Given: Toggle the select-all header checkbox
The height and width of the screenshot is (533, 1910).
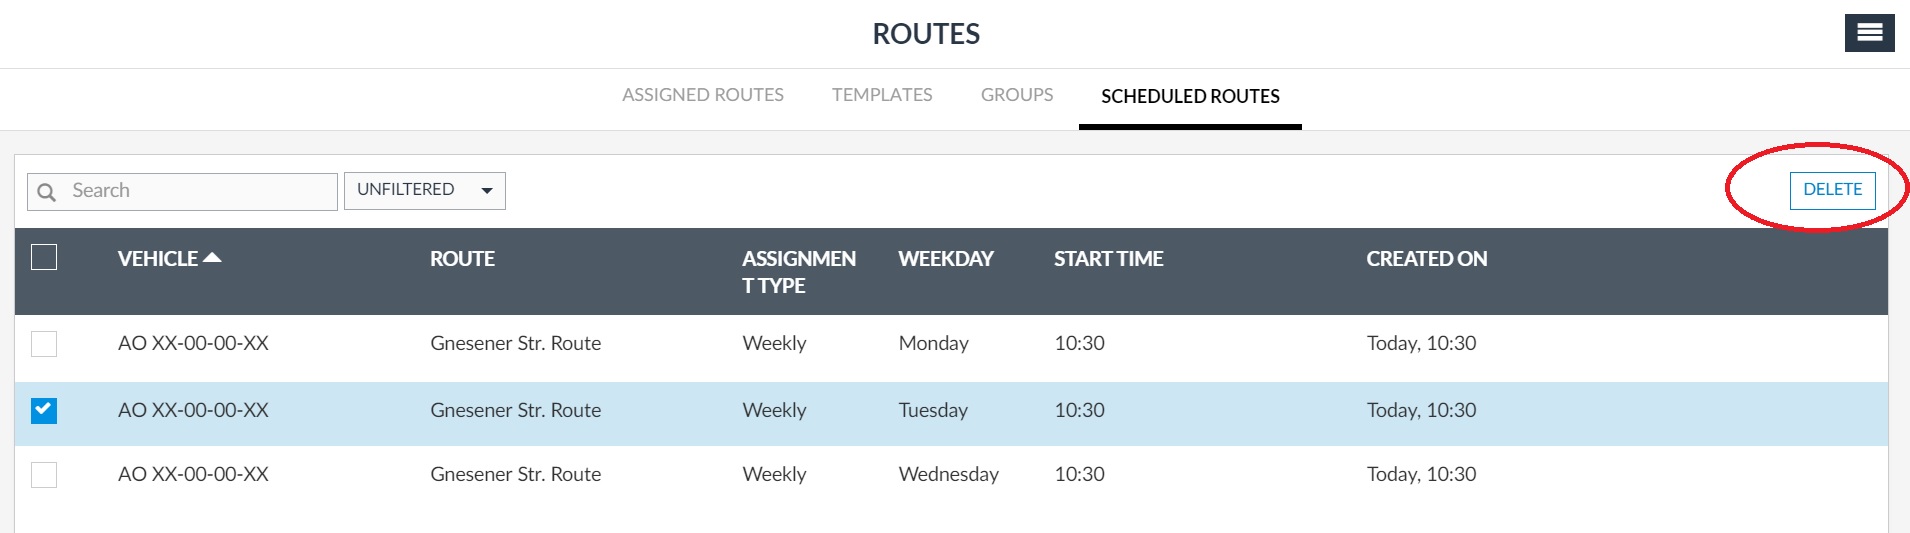Looking at the screenshot, I should coord(44,258).
